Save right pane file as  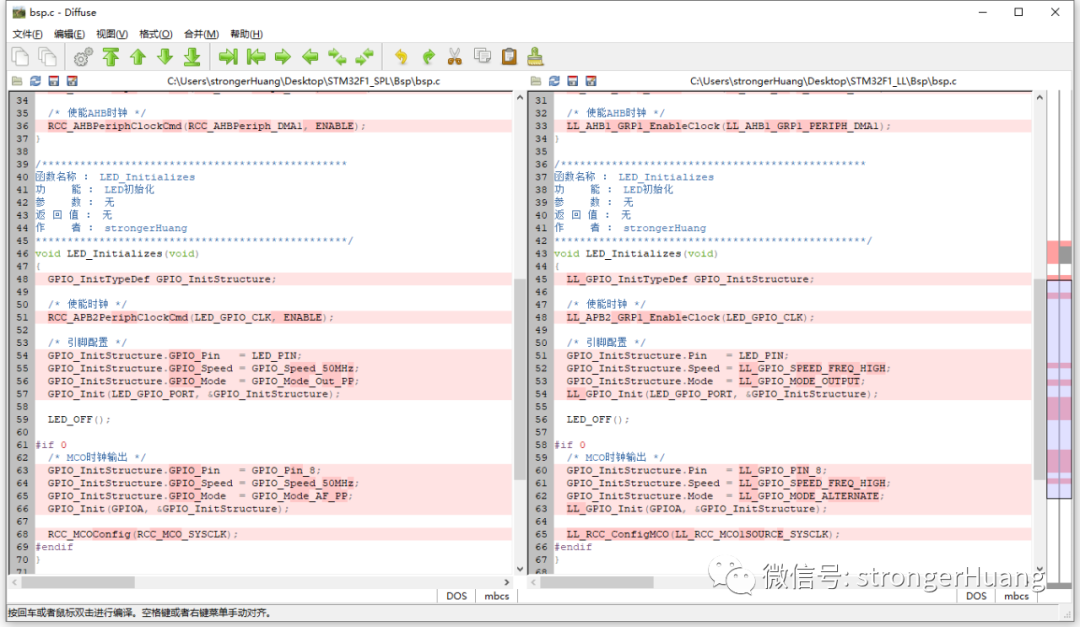pos(591,81)
